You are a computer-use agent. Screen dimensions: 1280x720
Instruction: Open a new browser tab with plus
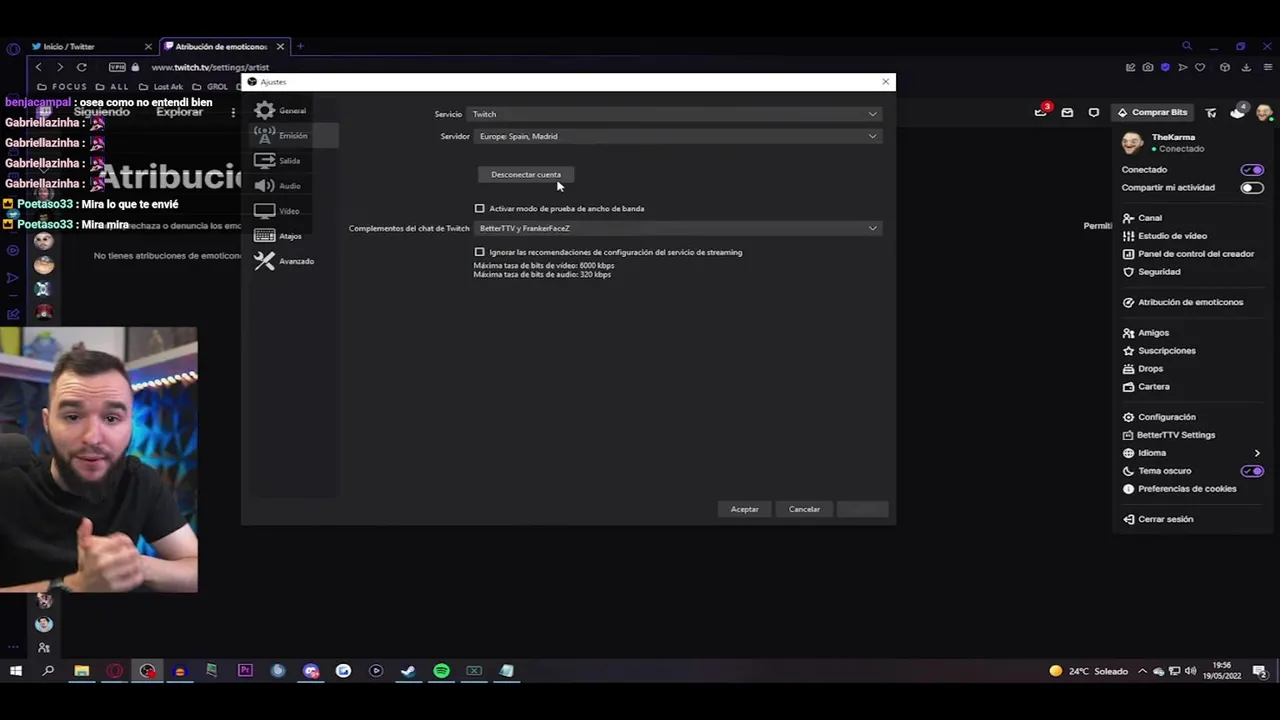pos(300,46)
